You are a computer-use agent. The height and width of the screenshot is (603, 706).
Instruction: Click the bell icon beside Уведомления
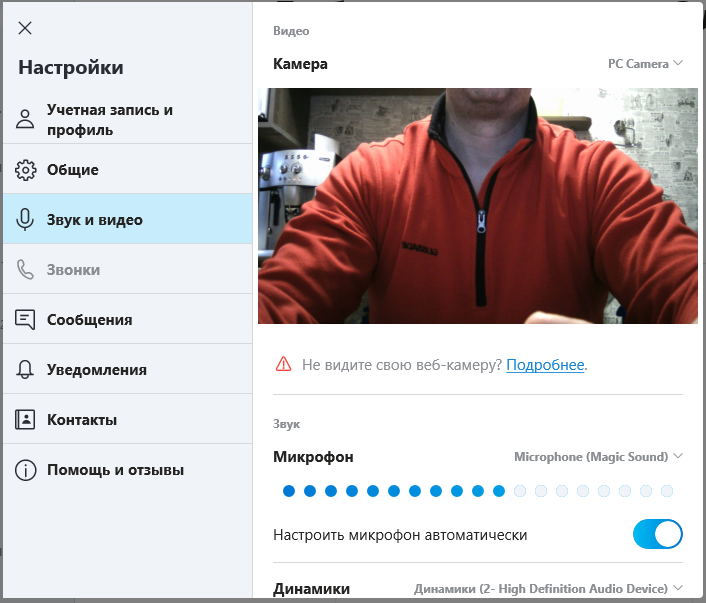click(x=25, y=369)
